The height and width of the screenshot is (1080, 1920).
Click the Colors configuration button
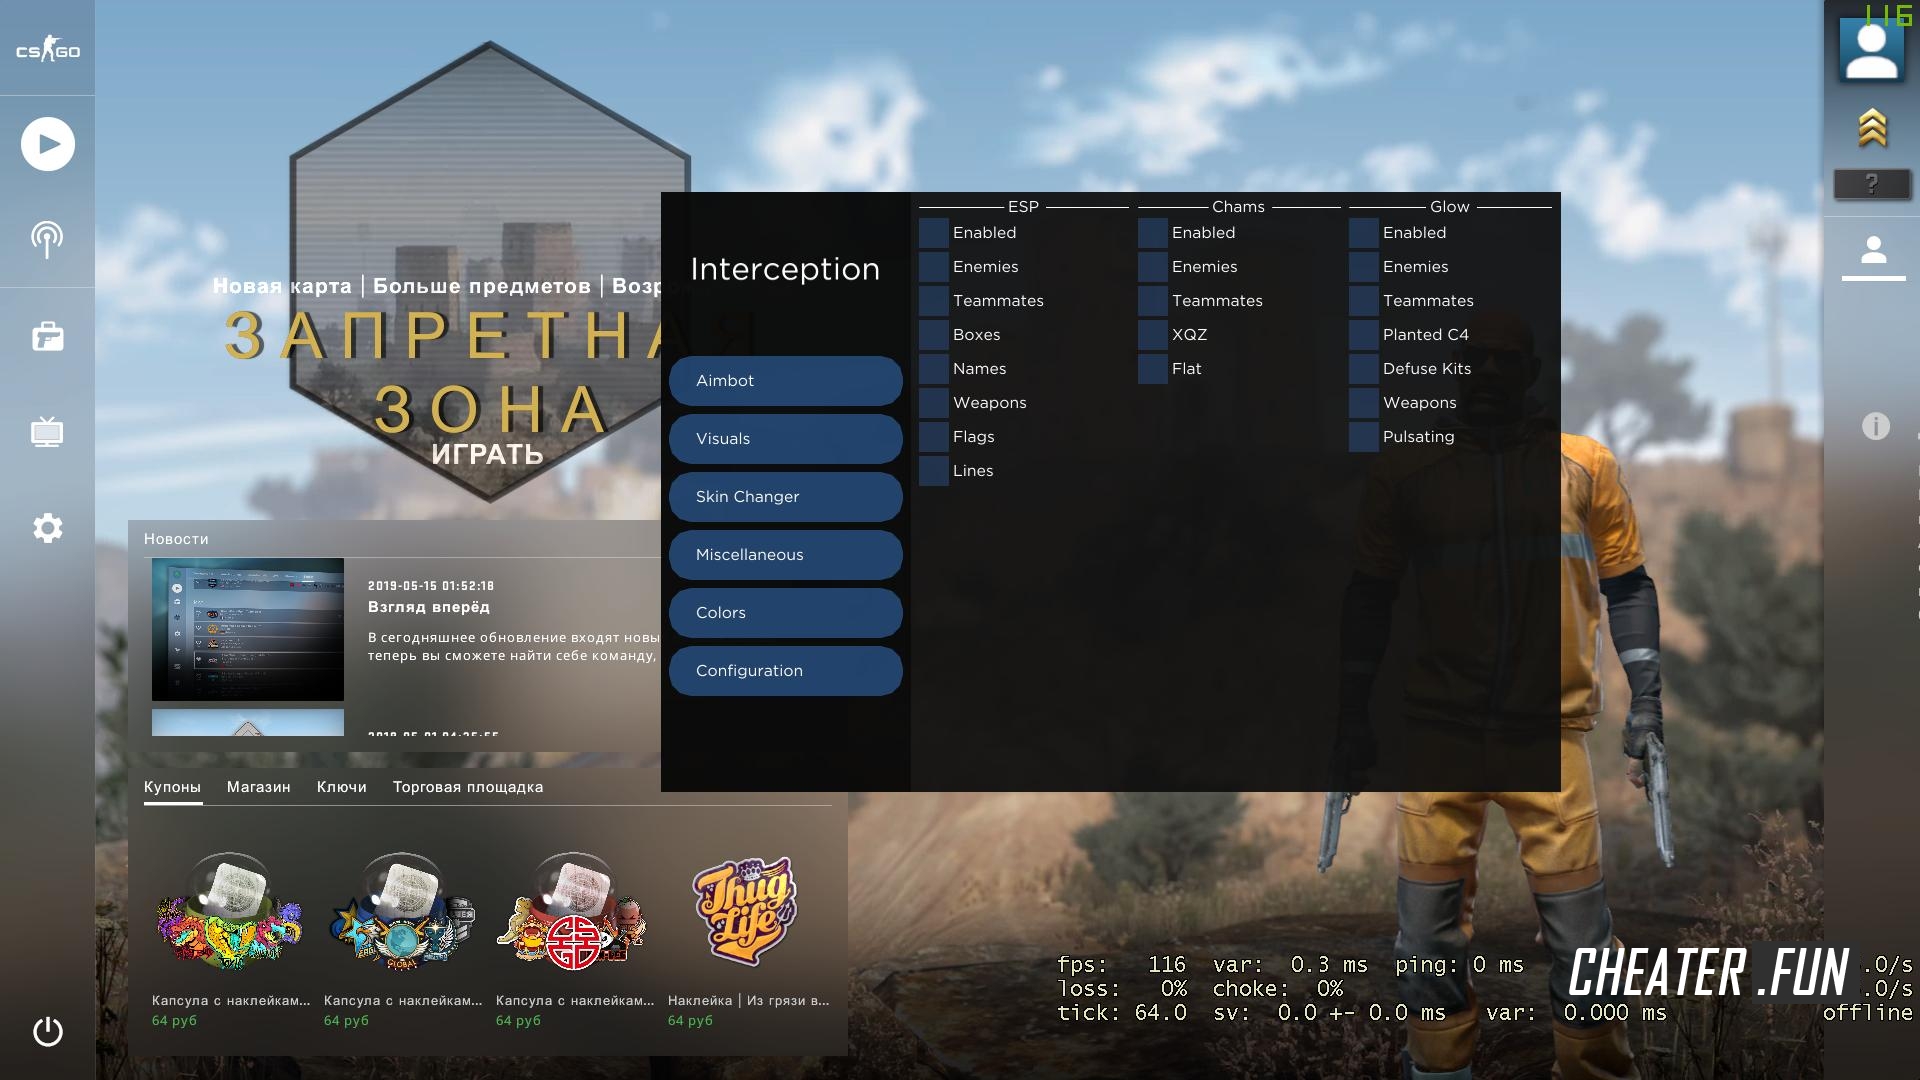tap(786, 613)
